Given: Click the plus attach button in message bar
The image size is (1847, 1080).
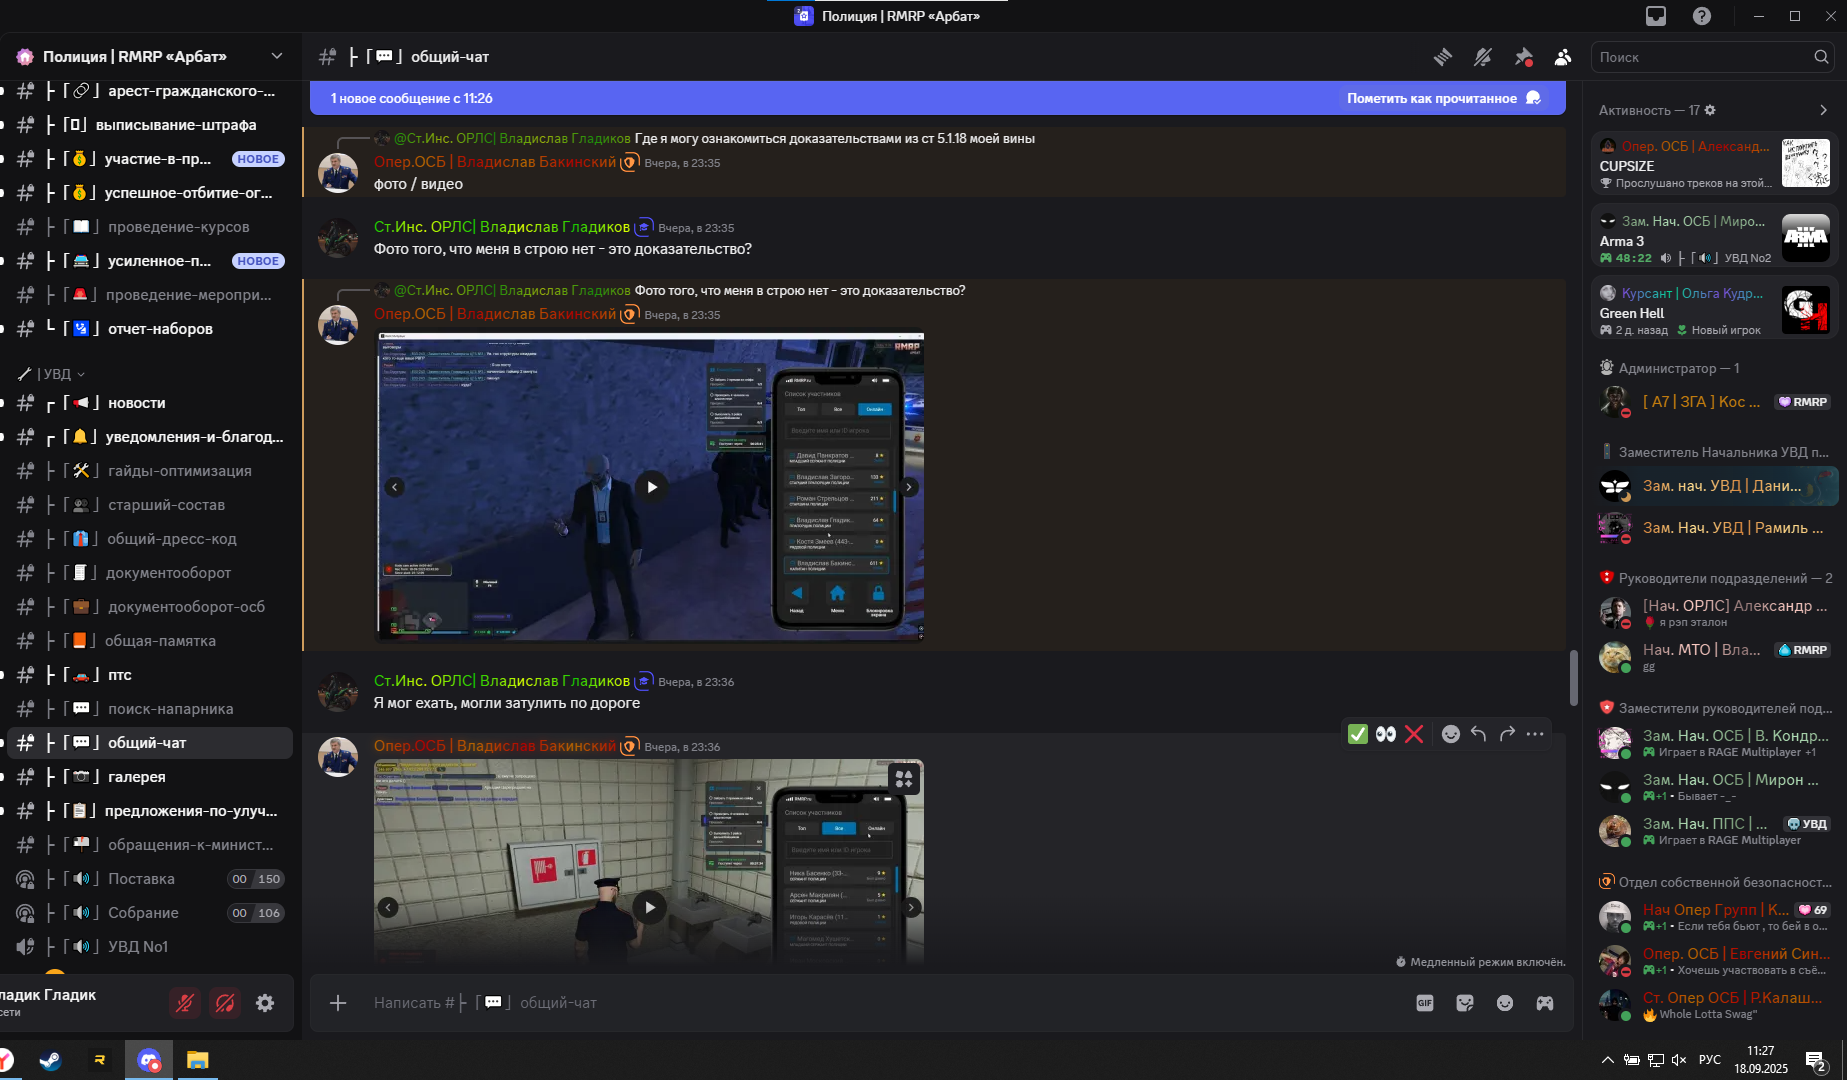Looking at the screenshot, I should coord(338,1003).
